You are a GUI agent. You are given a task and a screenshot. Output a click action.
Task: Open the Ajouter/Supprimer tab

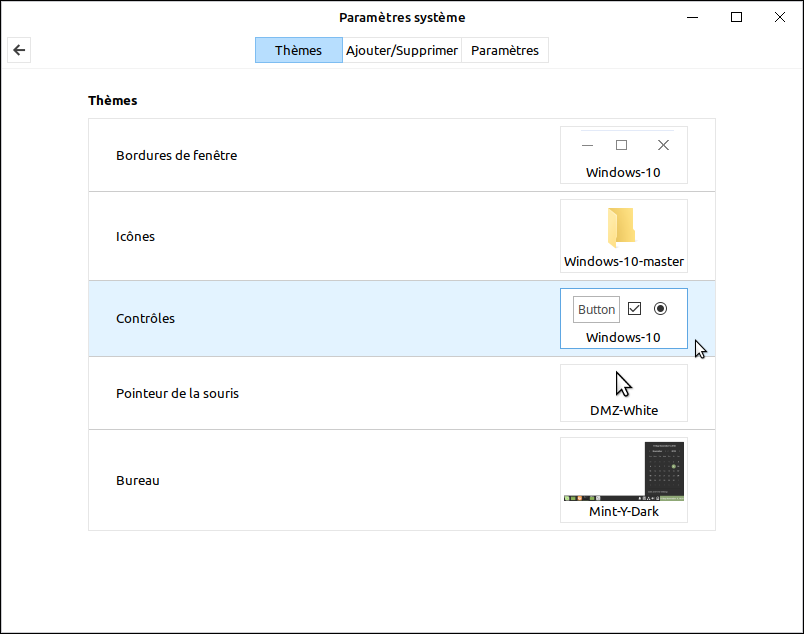[402, 51]
